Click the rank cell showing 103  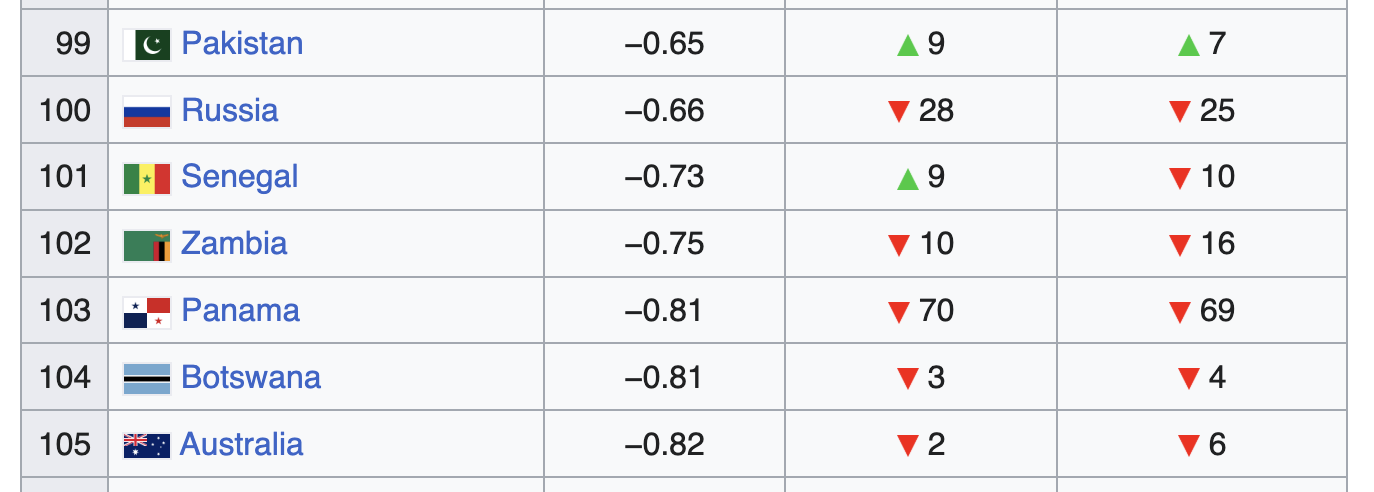[x=65, y=311]
